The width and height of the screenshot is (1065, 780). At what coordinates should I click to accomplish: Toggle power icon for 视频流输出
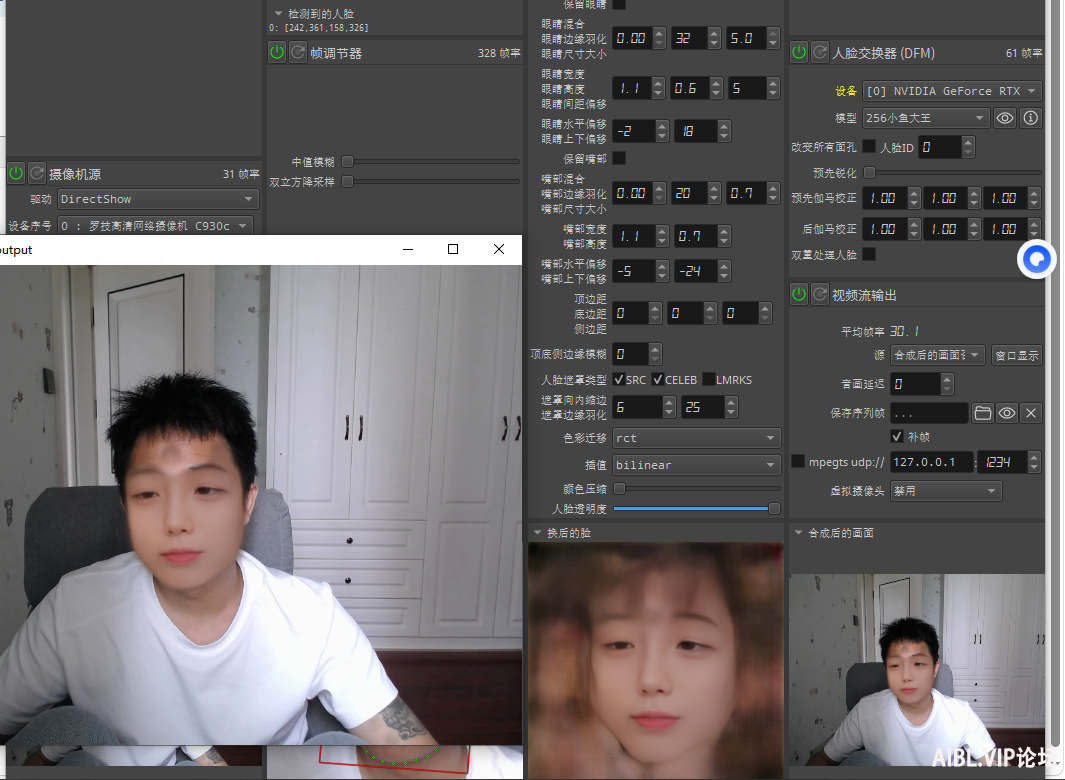799,294
